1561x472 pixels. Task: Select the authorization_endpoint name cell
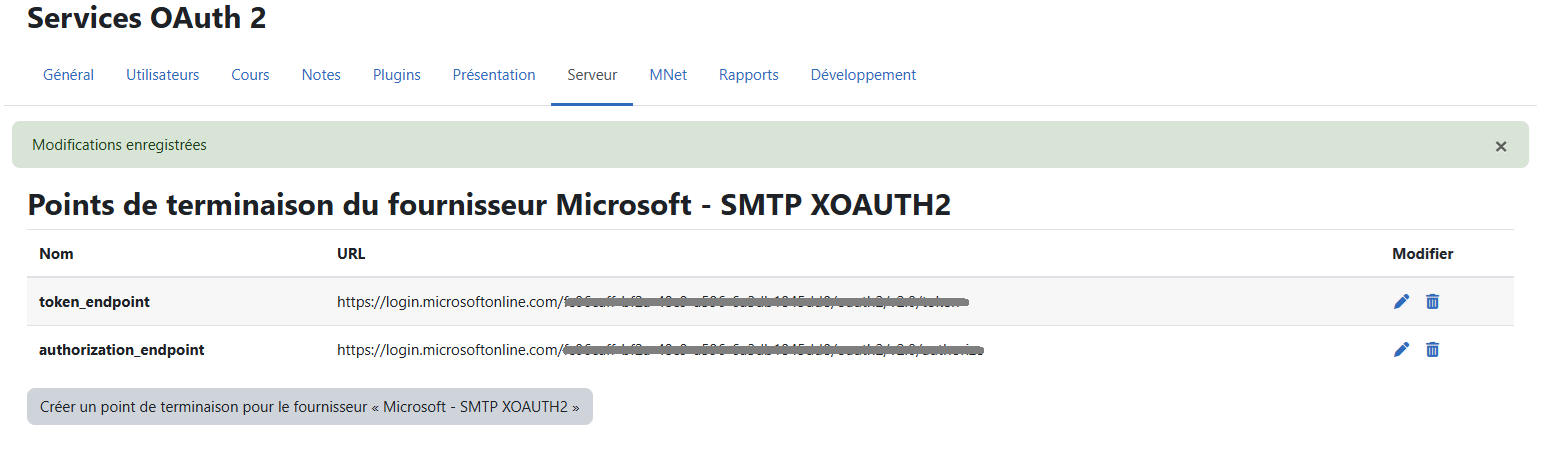click(122, 350)
